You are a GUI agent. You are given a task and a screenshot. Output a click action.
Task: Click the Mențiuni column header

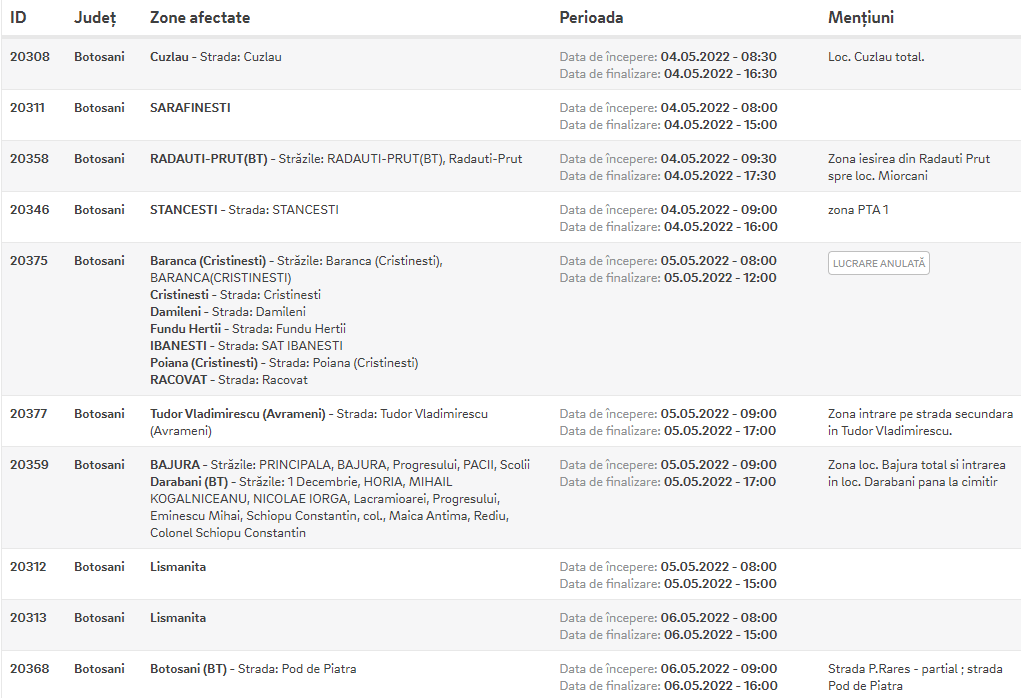tap(861, 18)
